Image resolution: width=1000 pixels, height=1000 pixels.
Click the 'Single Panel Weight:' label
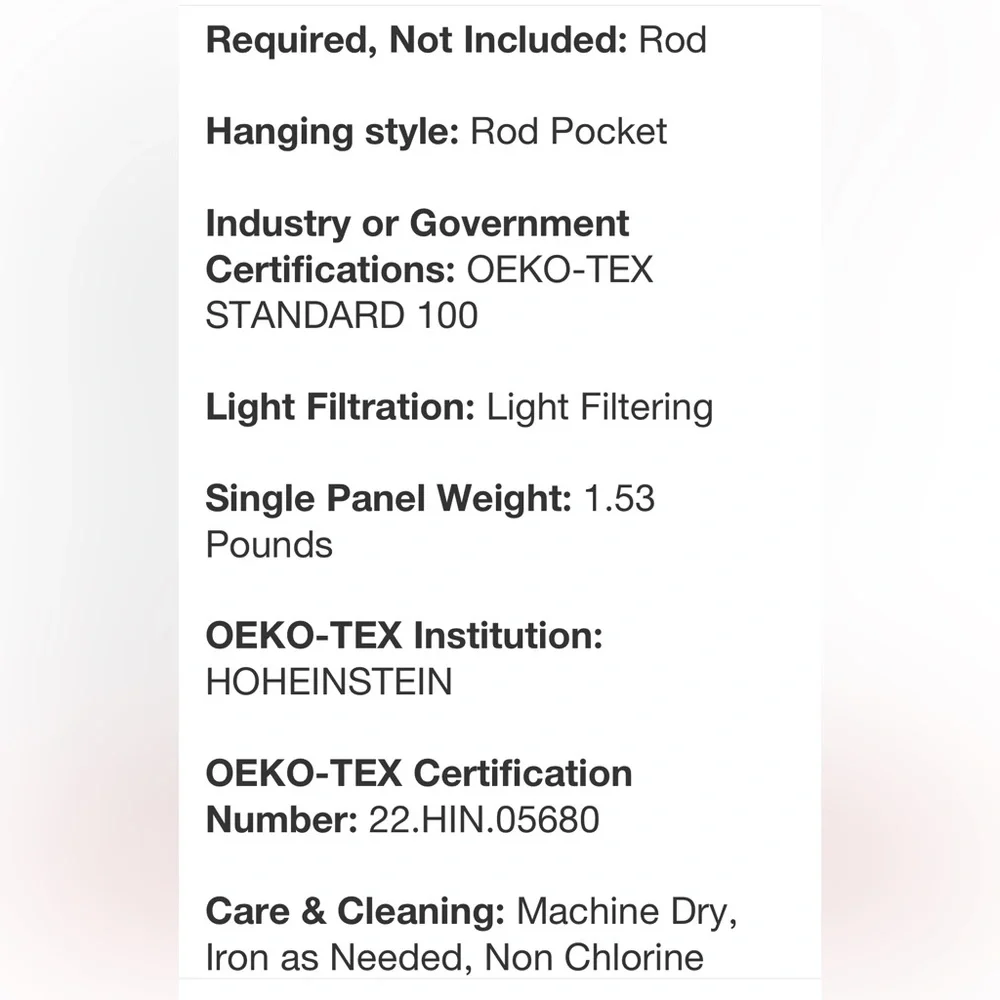coord(388,499)
